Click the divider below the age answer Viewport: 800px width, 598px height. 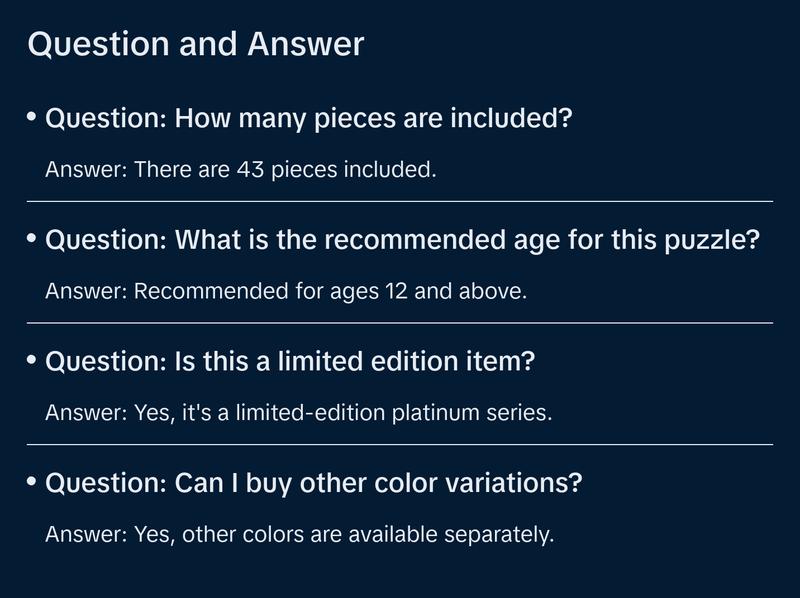tap(400, 323)
